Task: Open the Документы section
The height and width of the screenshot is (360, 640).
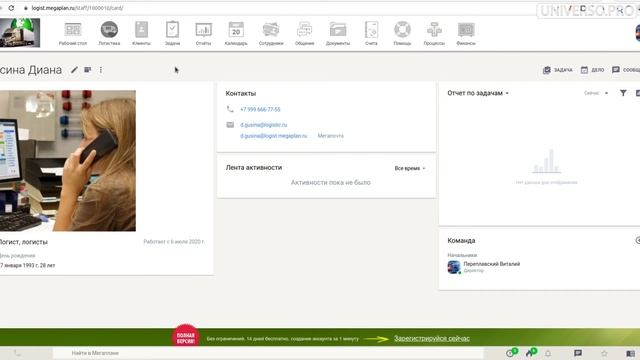Action: click(x=338, y=33)
